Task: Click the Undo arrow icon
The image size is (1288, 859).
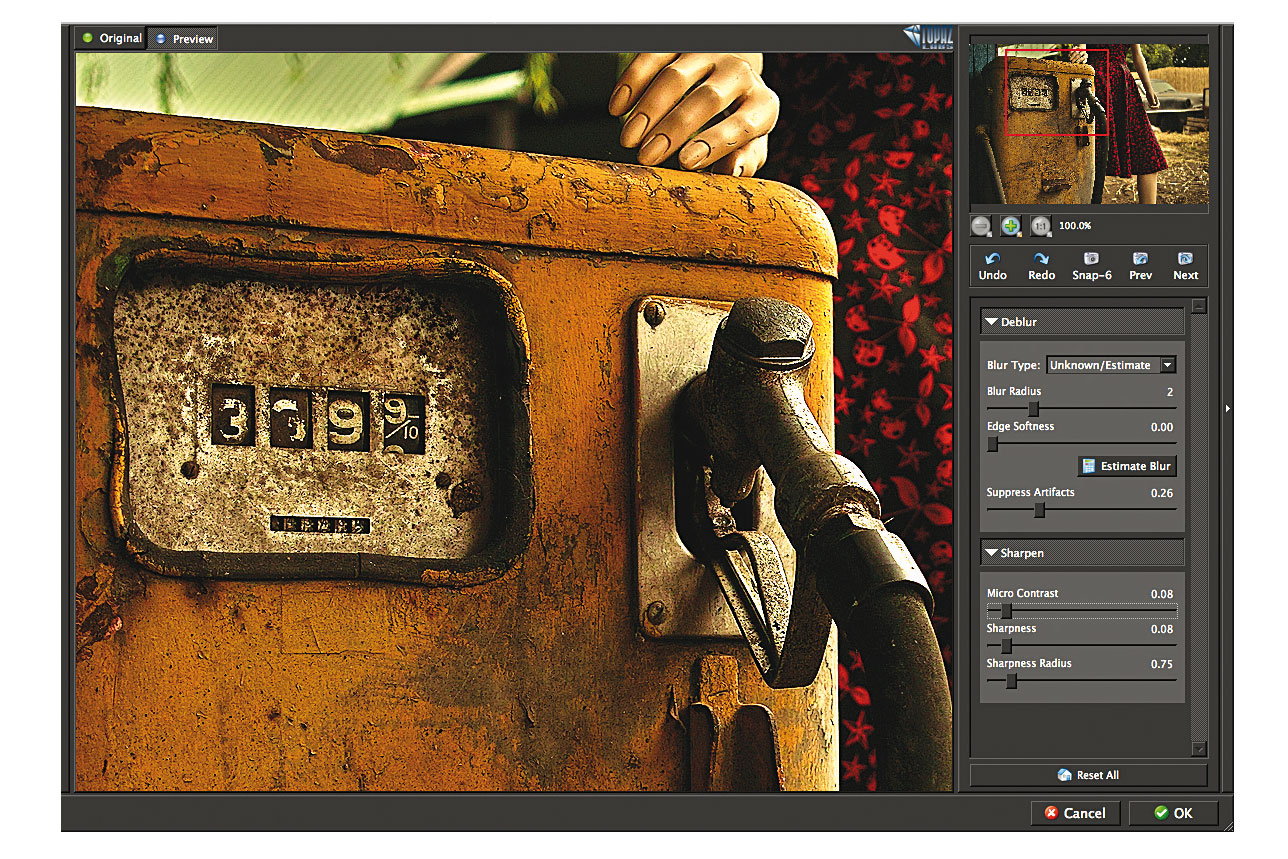Action: [x=992, y=259]
